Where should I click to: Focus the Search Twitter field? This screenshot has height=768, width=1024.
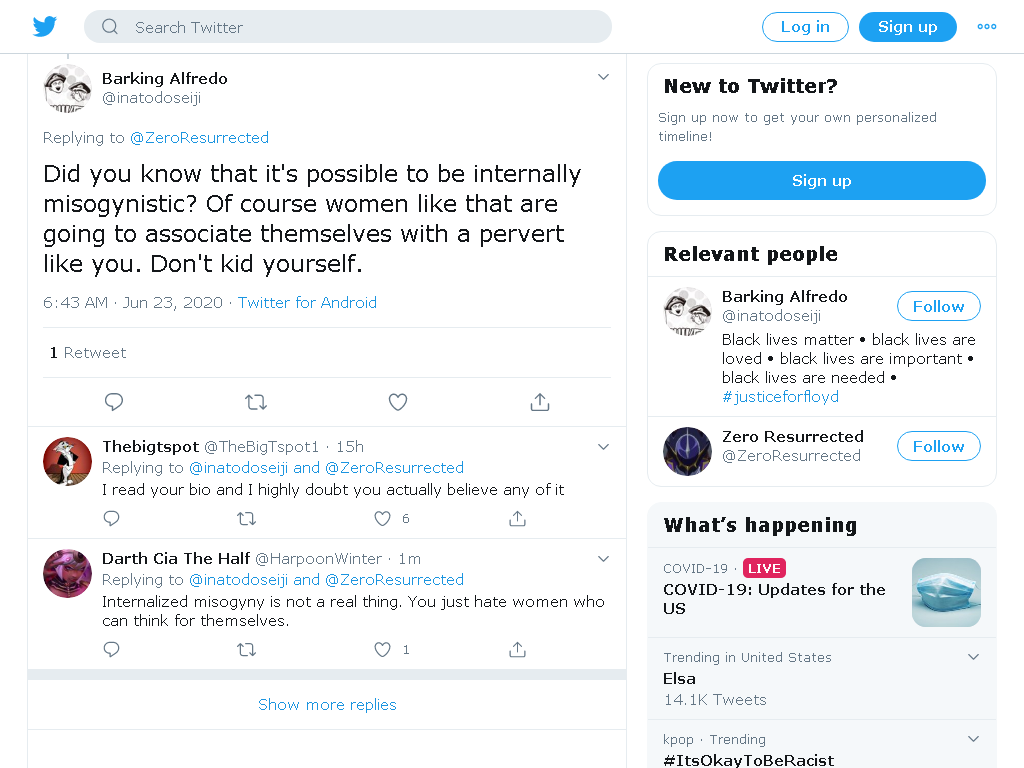347,27
